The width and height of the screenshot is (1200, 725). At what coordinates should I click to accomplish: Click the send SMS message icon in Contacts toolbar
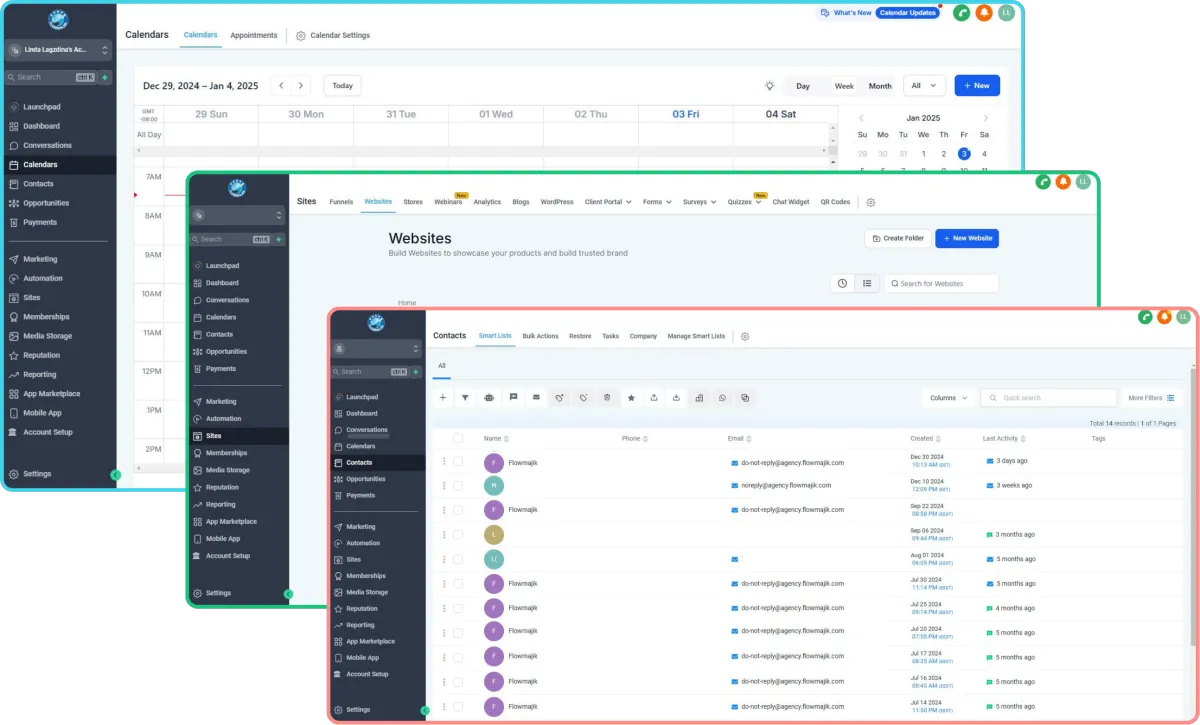coord(513,398)
